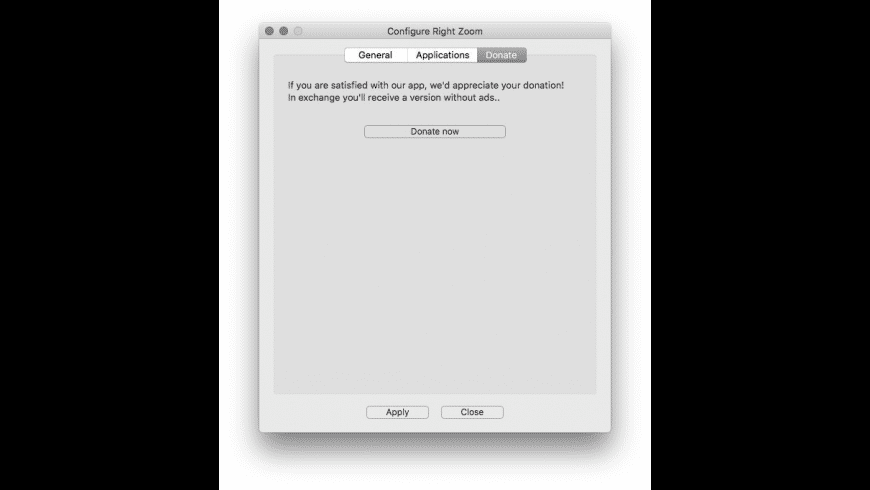Image resolution: width=870 pixels, height=490 pixels.
Task: Click the version without ads text line
Action: (x=393, y=98)
